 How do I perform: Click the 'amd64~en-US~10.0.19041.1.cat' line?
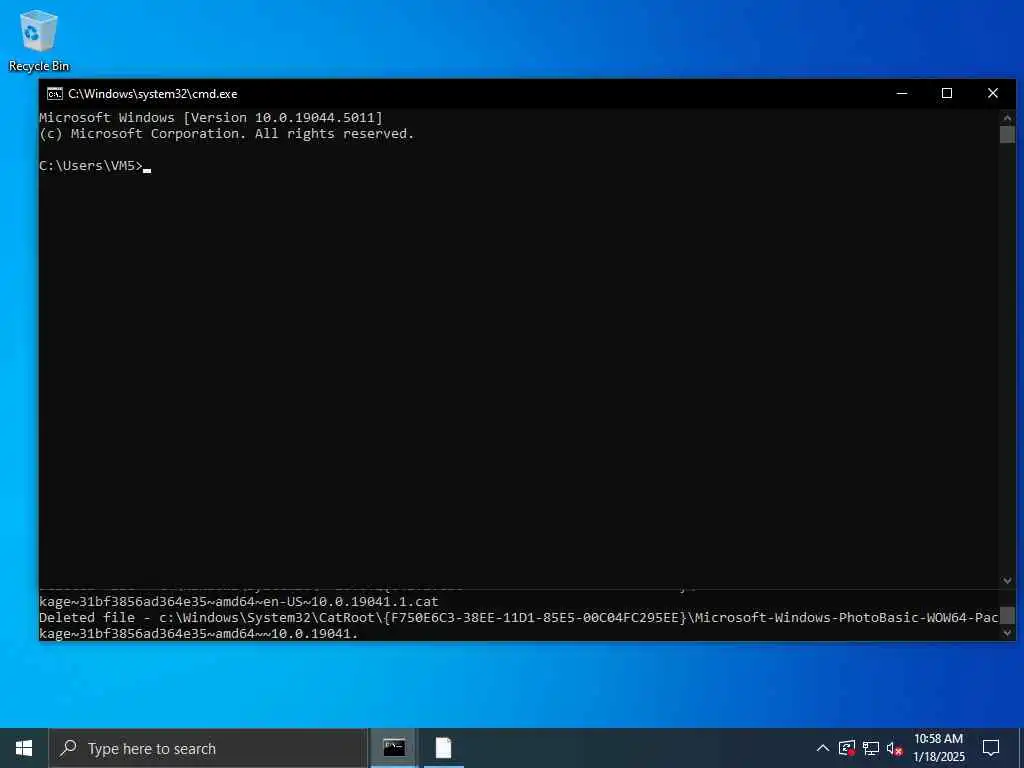point(238,601)
